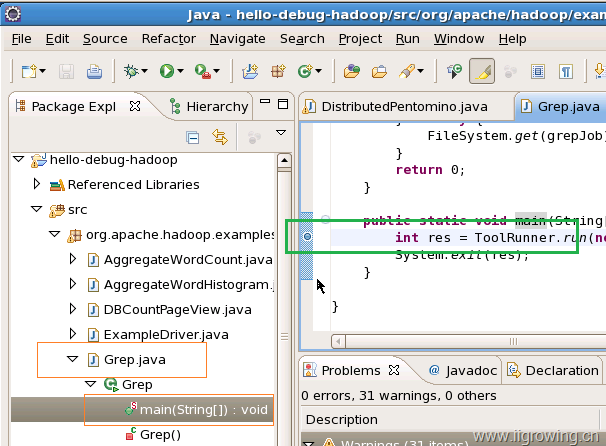Toggle Link with Editor in Package Explorer
The width and height of the screenshot is (606, 446).
[220, 137]
